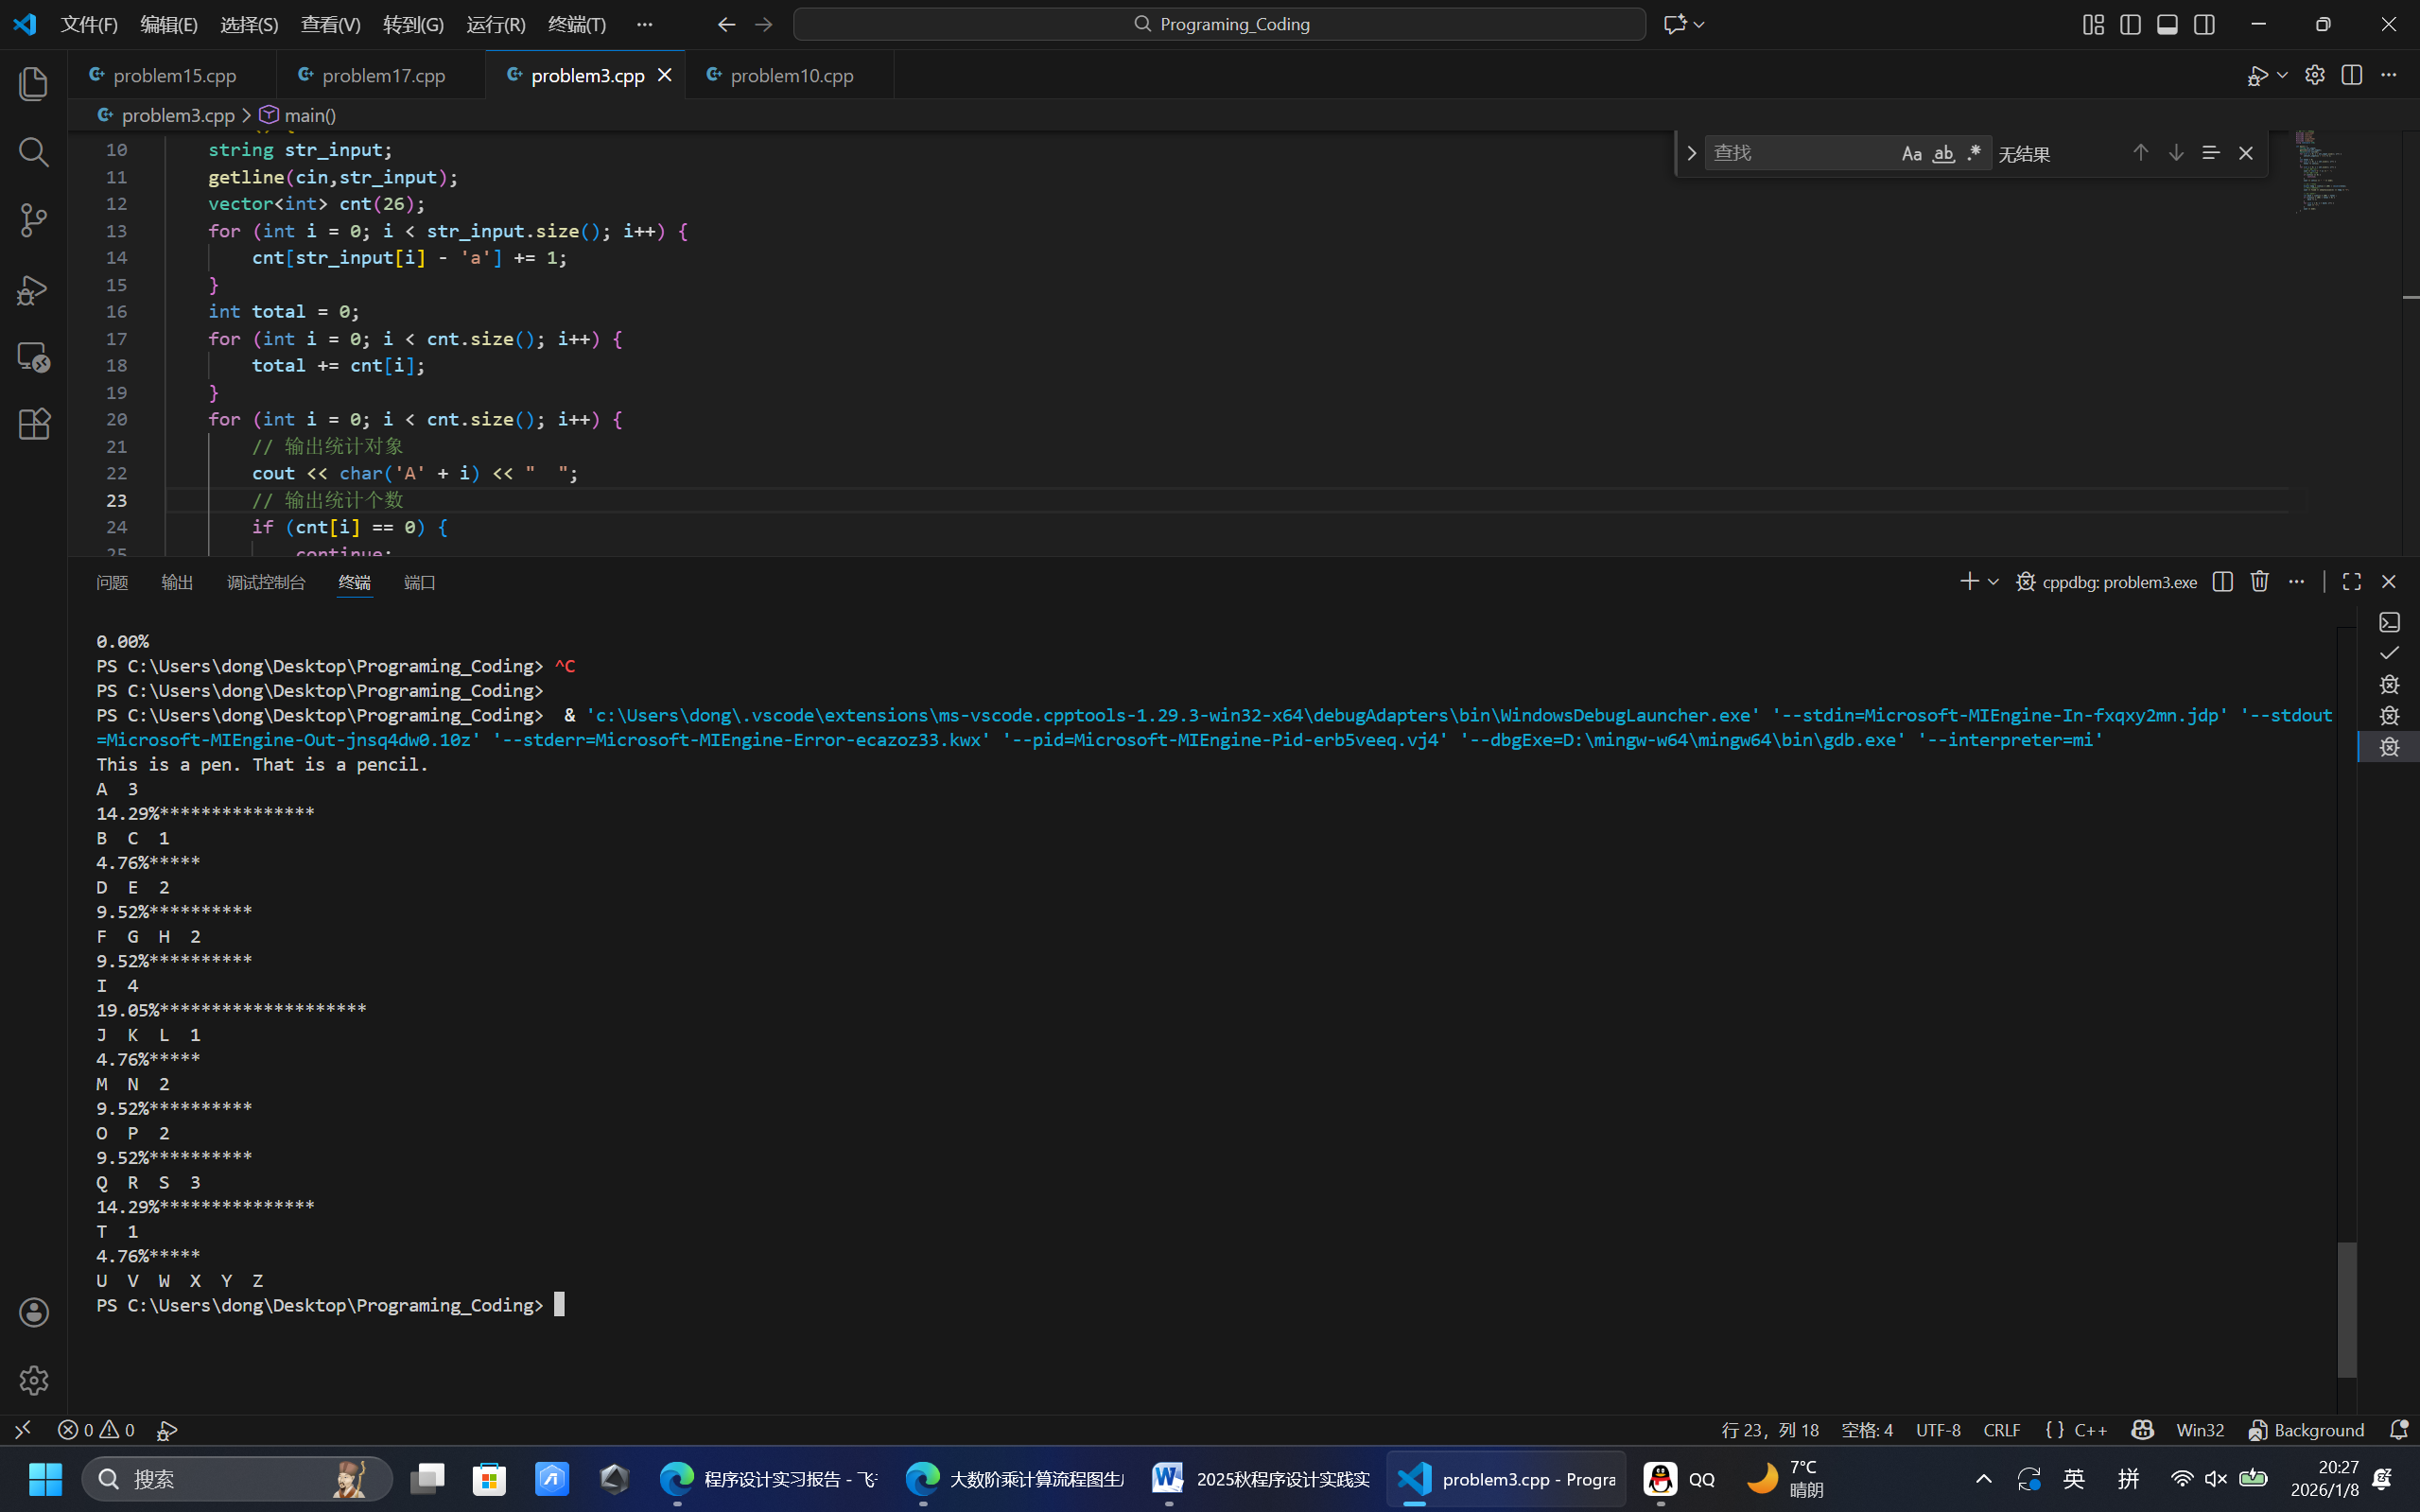Open Source Control view in activity bar

(x=33, y=220)
